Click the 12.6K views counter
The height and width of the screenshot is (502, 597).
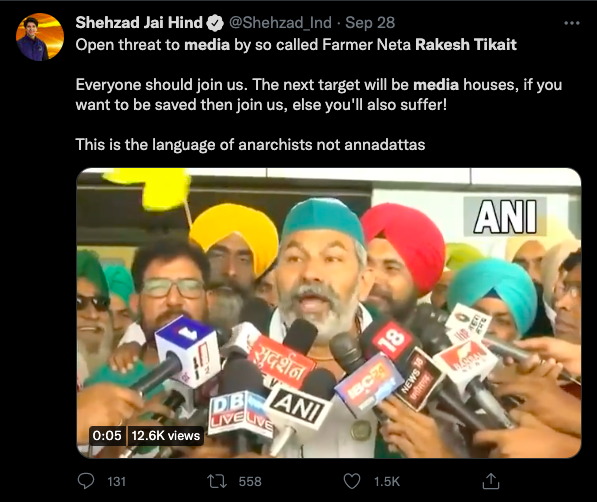coord(166,435)
